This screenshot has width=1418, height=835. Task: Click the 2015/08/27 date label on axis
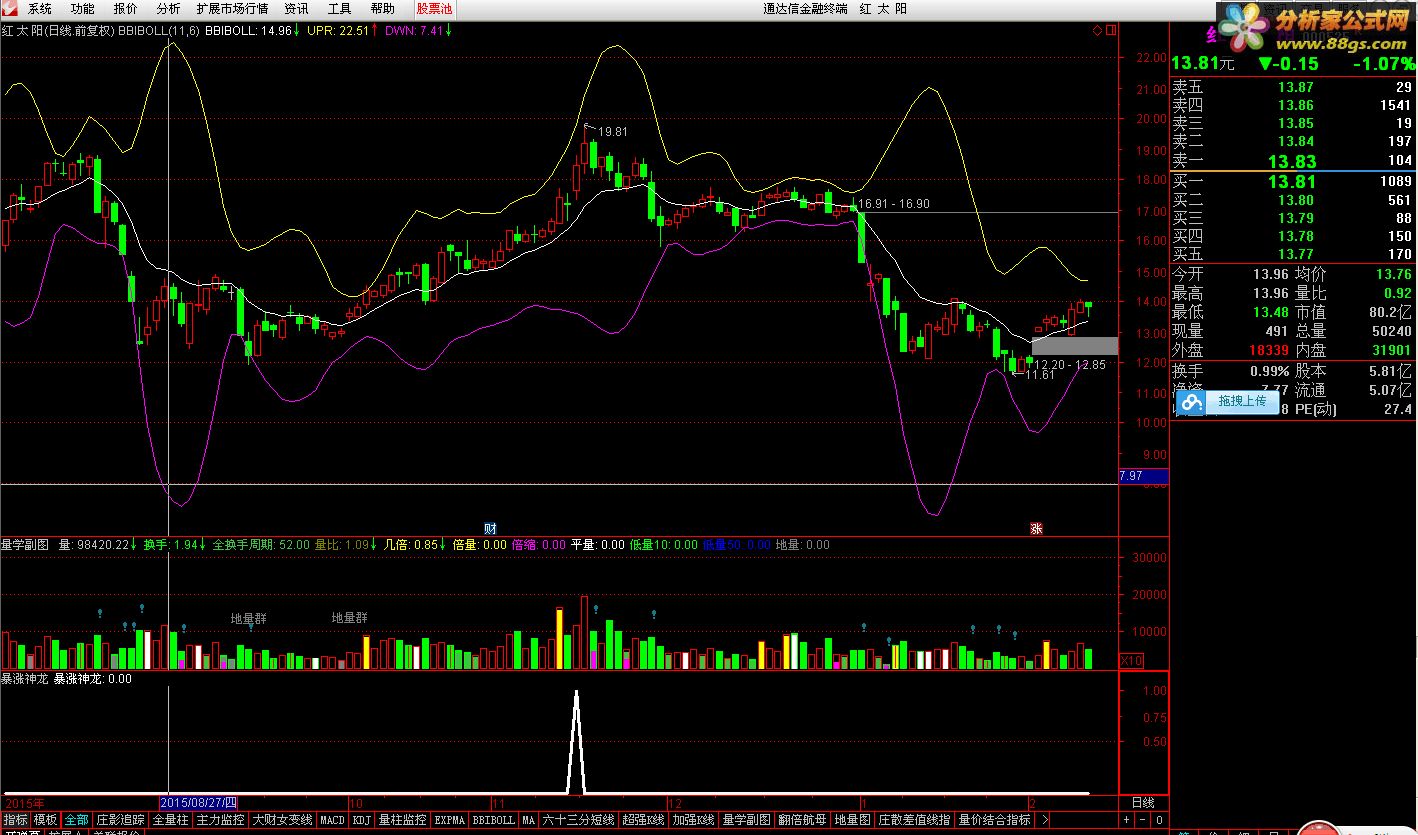(x=199, y=803)
